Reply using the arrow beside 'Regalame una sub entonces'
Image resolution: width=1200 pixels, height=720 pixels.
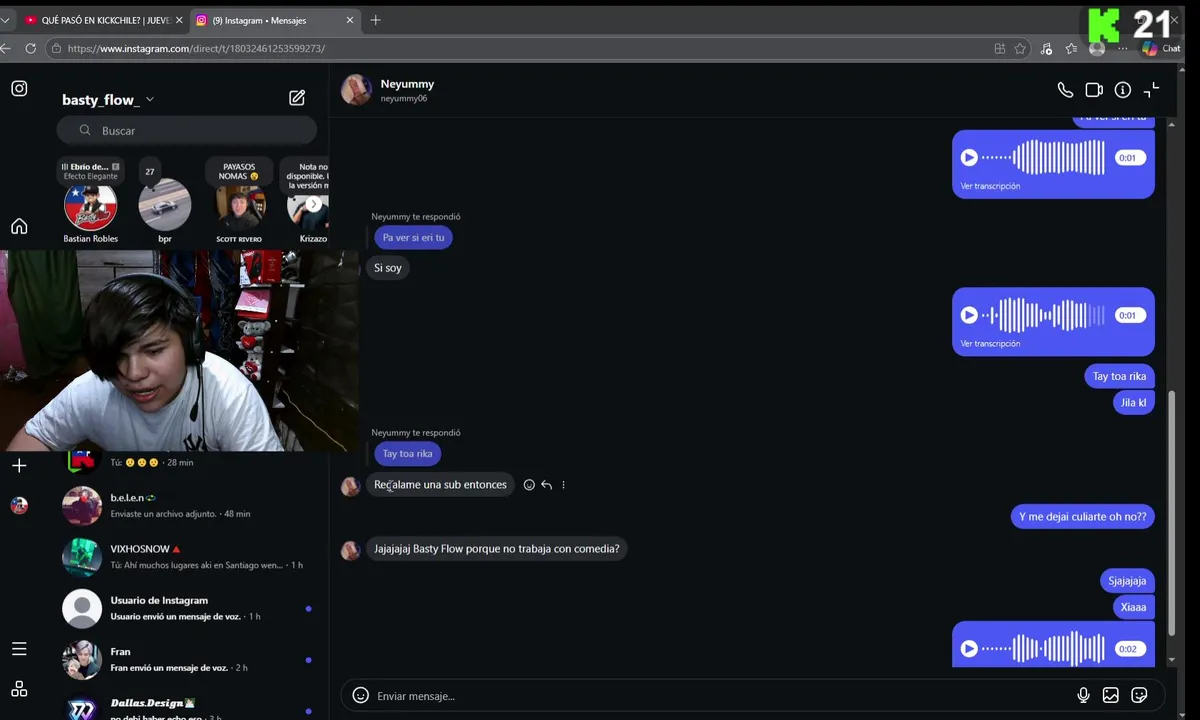click(x=546, y=485)
